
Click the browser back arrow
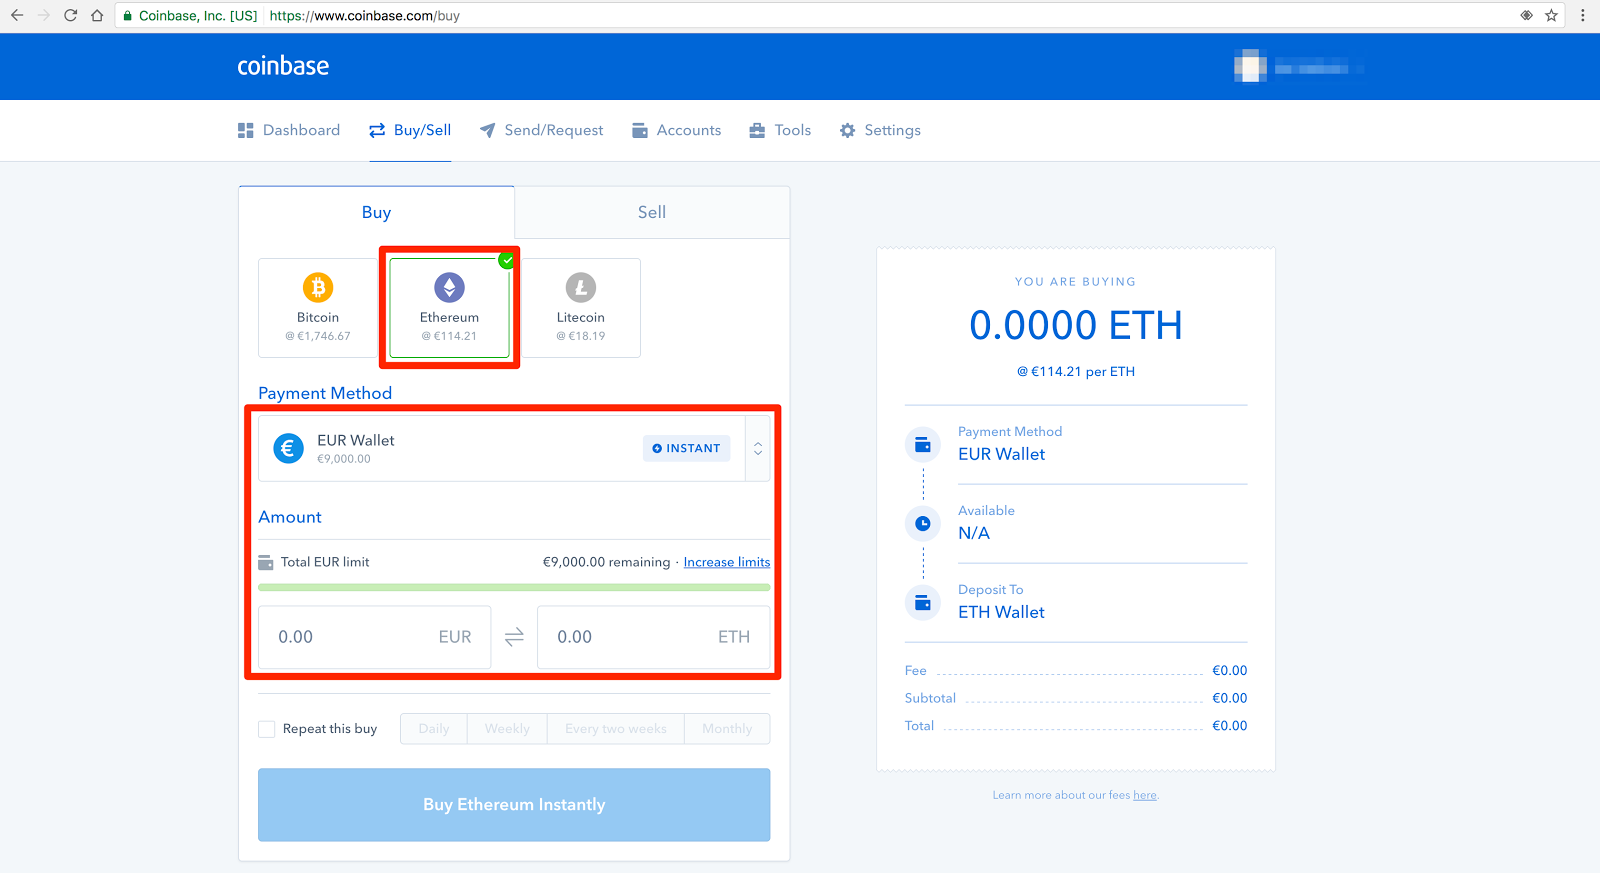point(17,15)
